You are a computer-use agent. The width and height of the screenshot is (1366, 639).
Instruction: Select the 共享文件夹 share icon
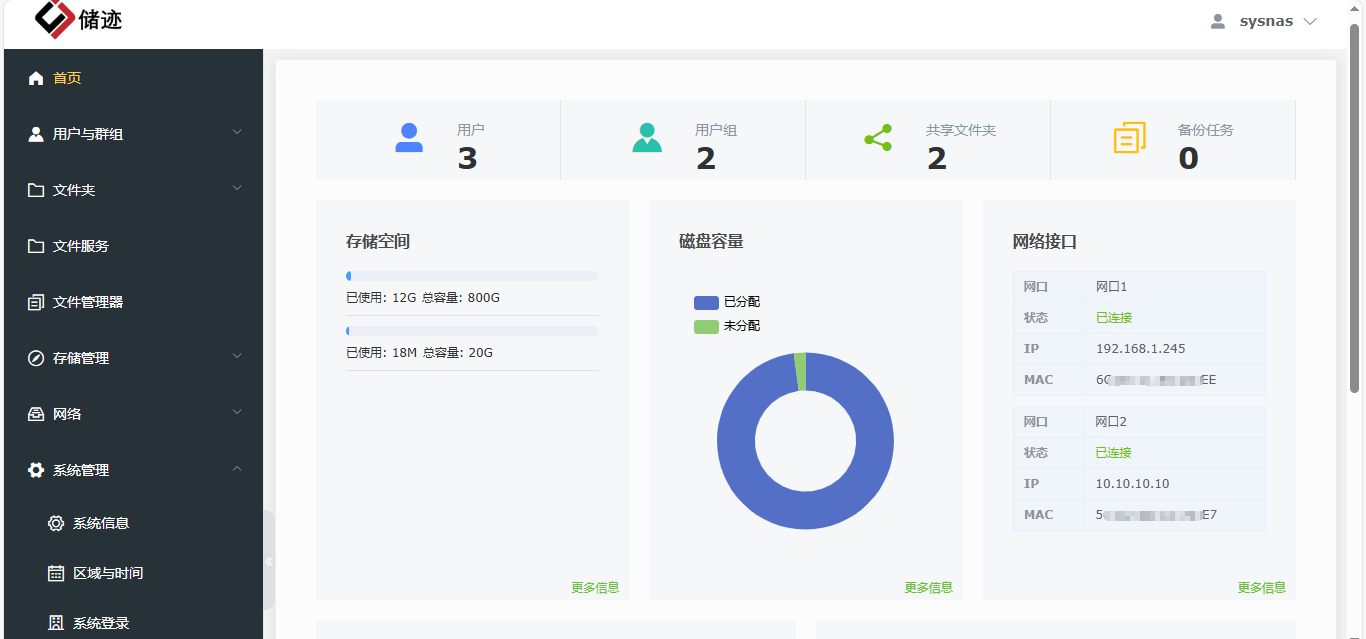coord(877,138)
